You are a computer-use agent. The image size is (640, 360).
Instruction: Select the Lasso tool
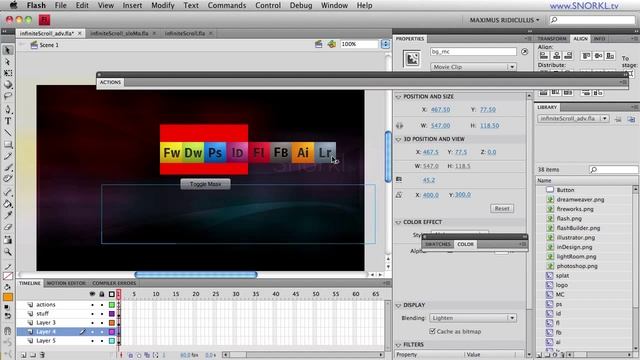[7, 96]
